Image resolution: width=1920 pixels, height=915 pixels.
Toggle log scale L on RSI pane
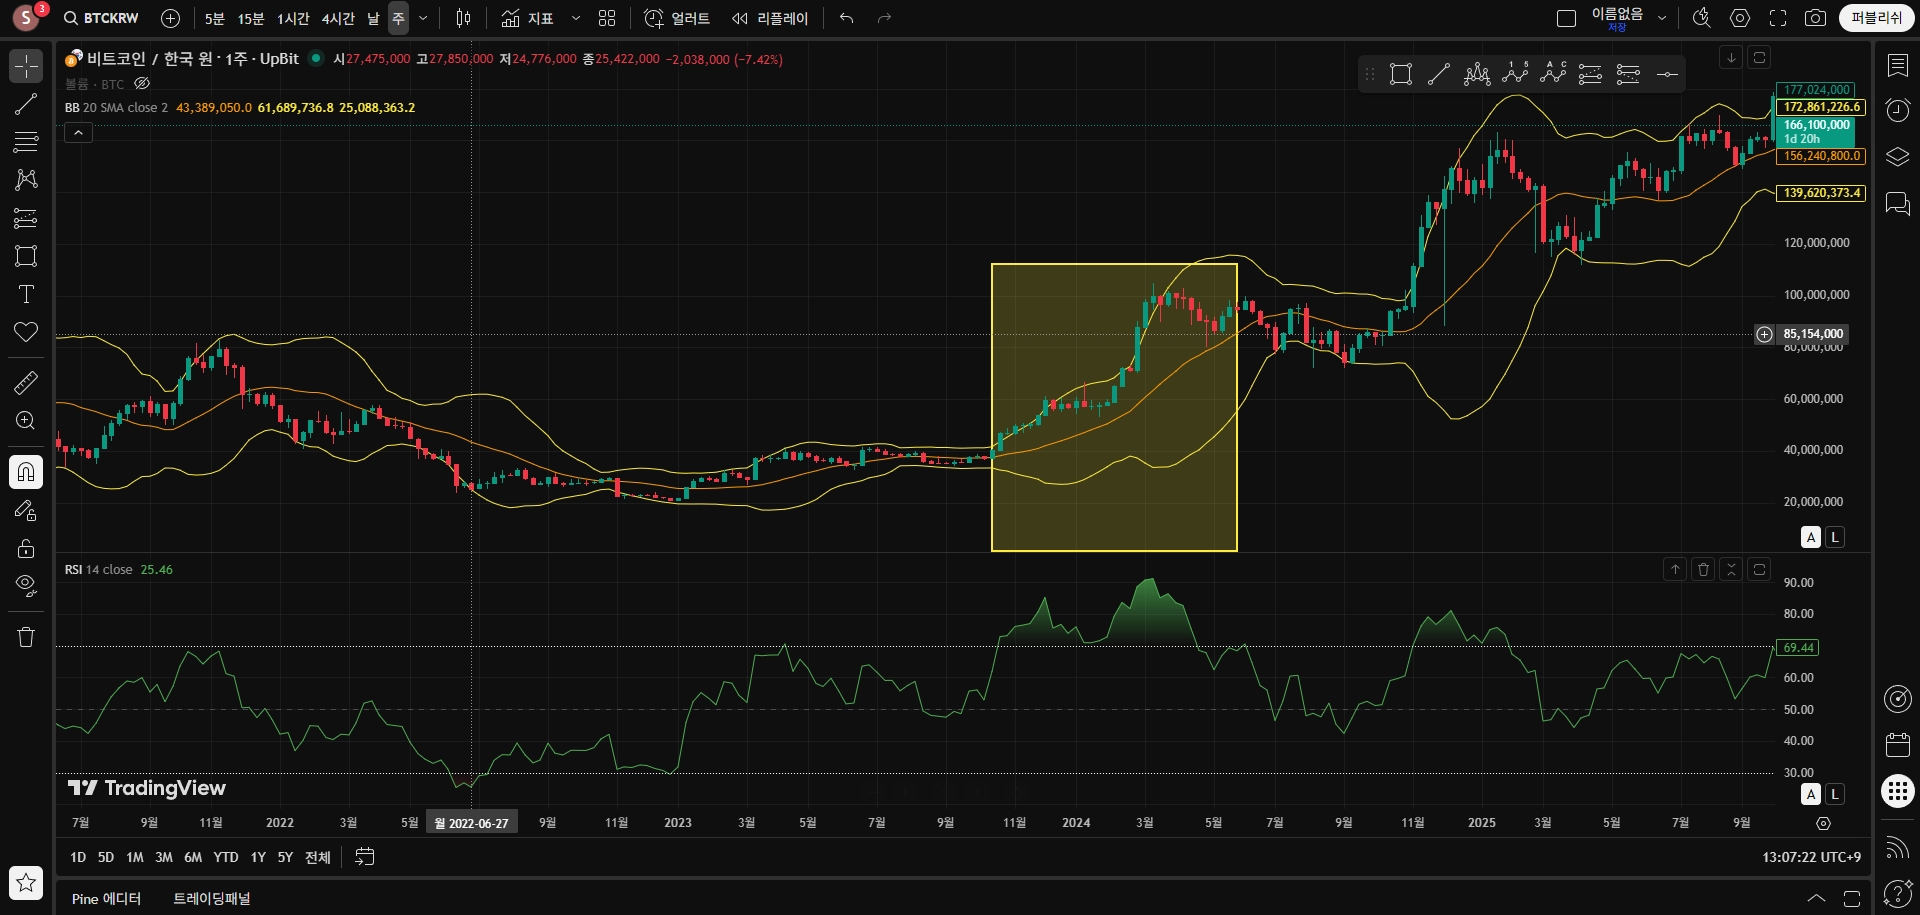tap(1834, 794)
